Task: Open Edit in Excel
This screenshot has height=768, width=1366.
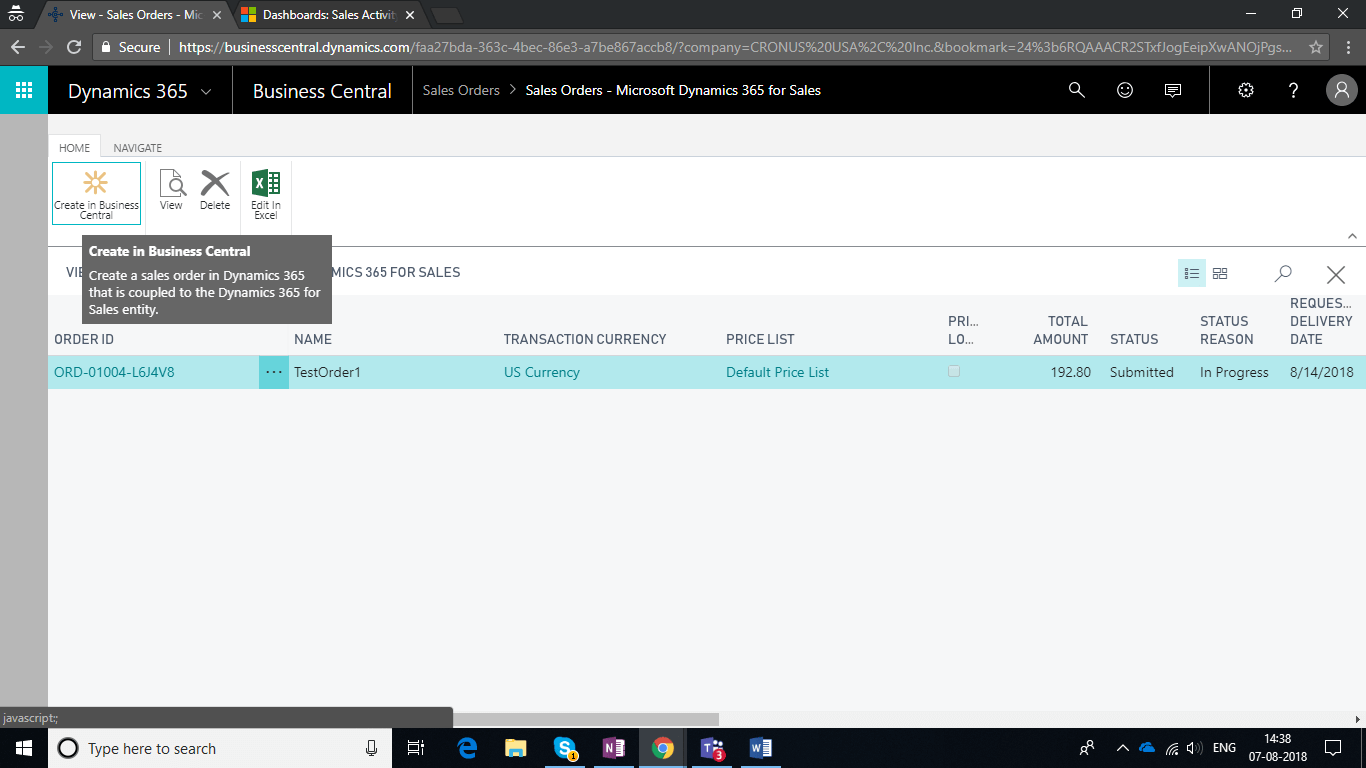Action: (x=266, y=192)
